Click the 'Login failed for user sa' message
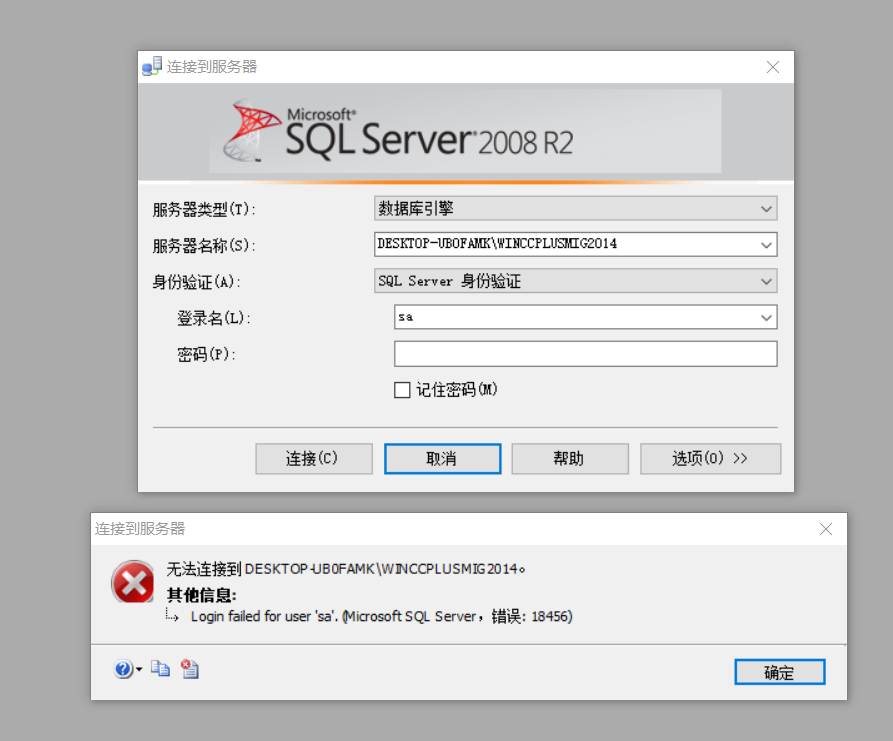893x741 pixels. pos(382,617)
